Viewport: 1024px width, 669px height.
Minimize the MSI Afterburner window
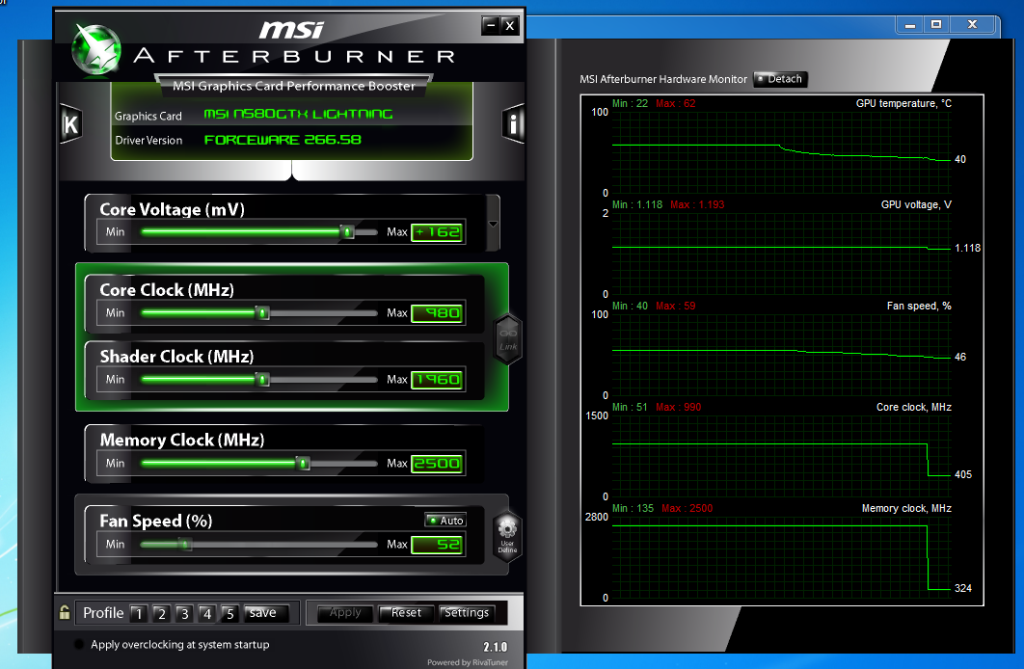489,25
